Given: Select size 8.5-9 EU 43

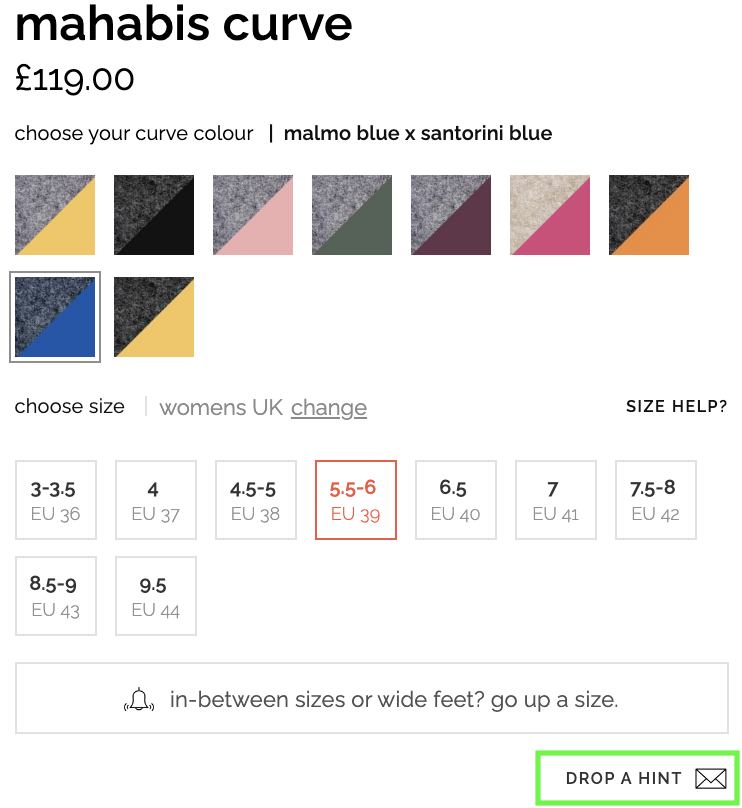Looking at the screenshot, I should 56,596.
